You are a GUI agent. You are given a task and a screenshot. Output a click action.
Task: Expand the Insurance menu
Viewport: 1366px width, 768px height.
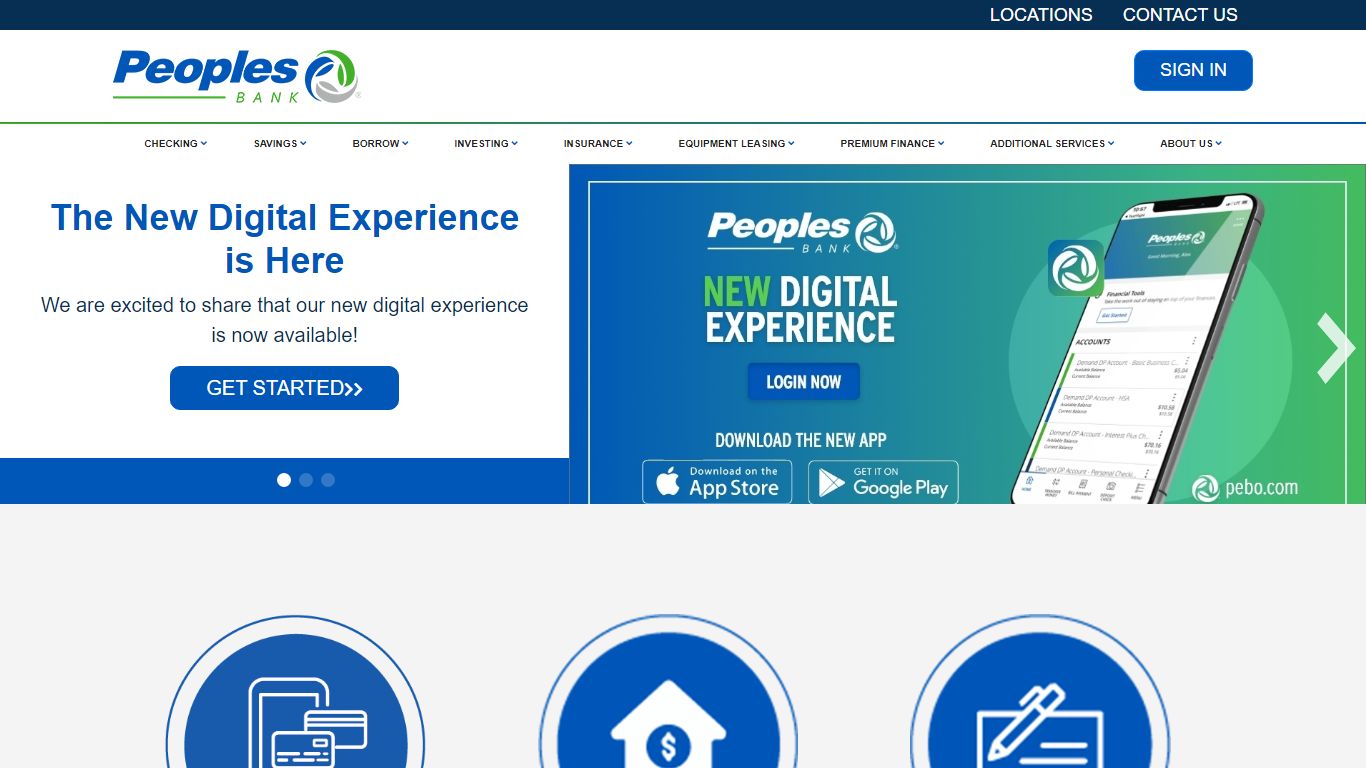coord(598,144)
